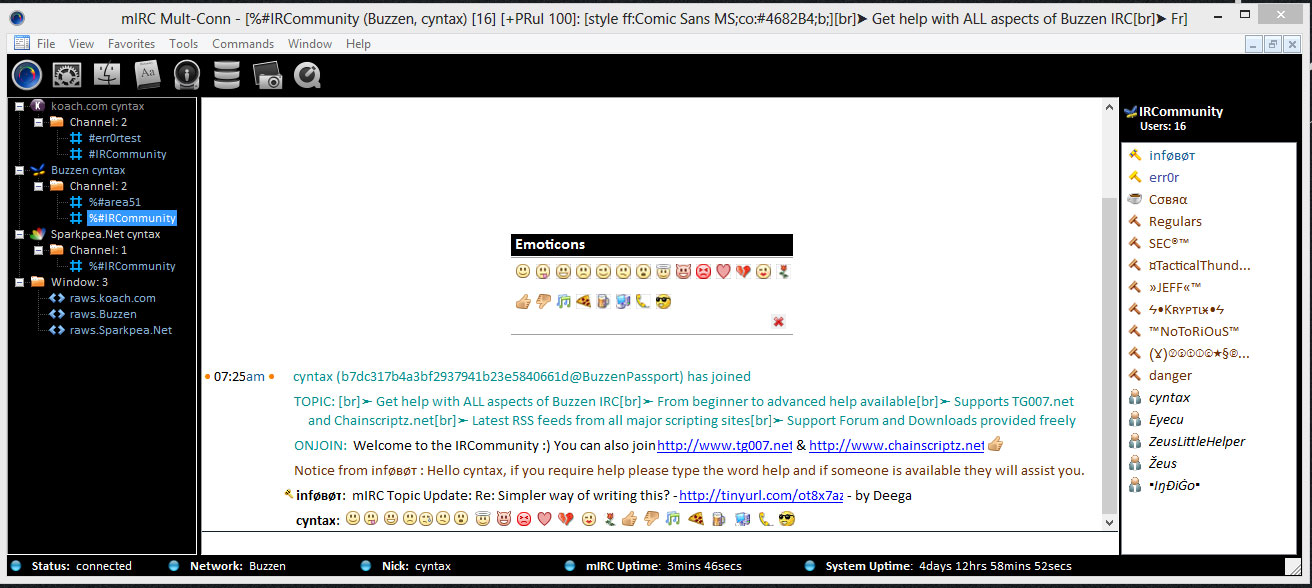Pick the red angry emoticon in Emoticons panel
This screenshot has height=588, width=1312.
(703, 271)
